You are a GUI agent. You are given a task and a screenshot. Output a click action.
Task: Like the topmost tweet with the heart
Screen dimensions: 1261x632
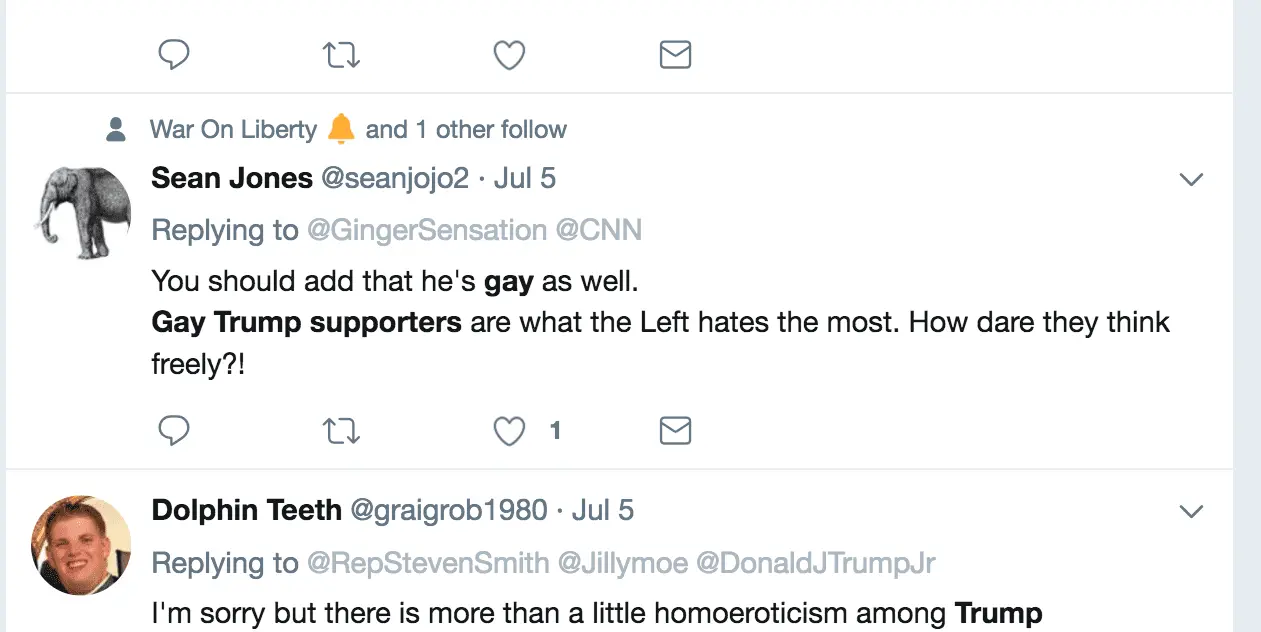[x=510, y=55]
